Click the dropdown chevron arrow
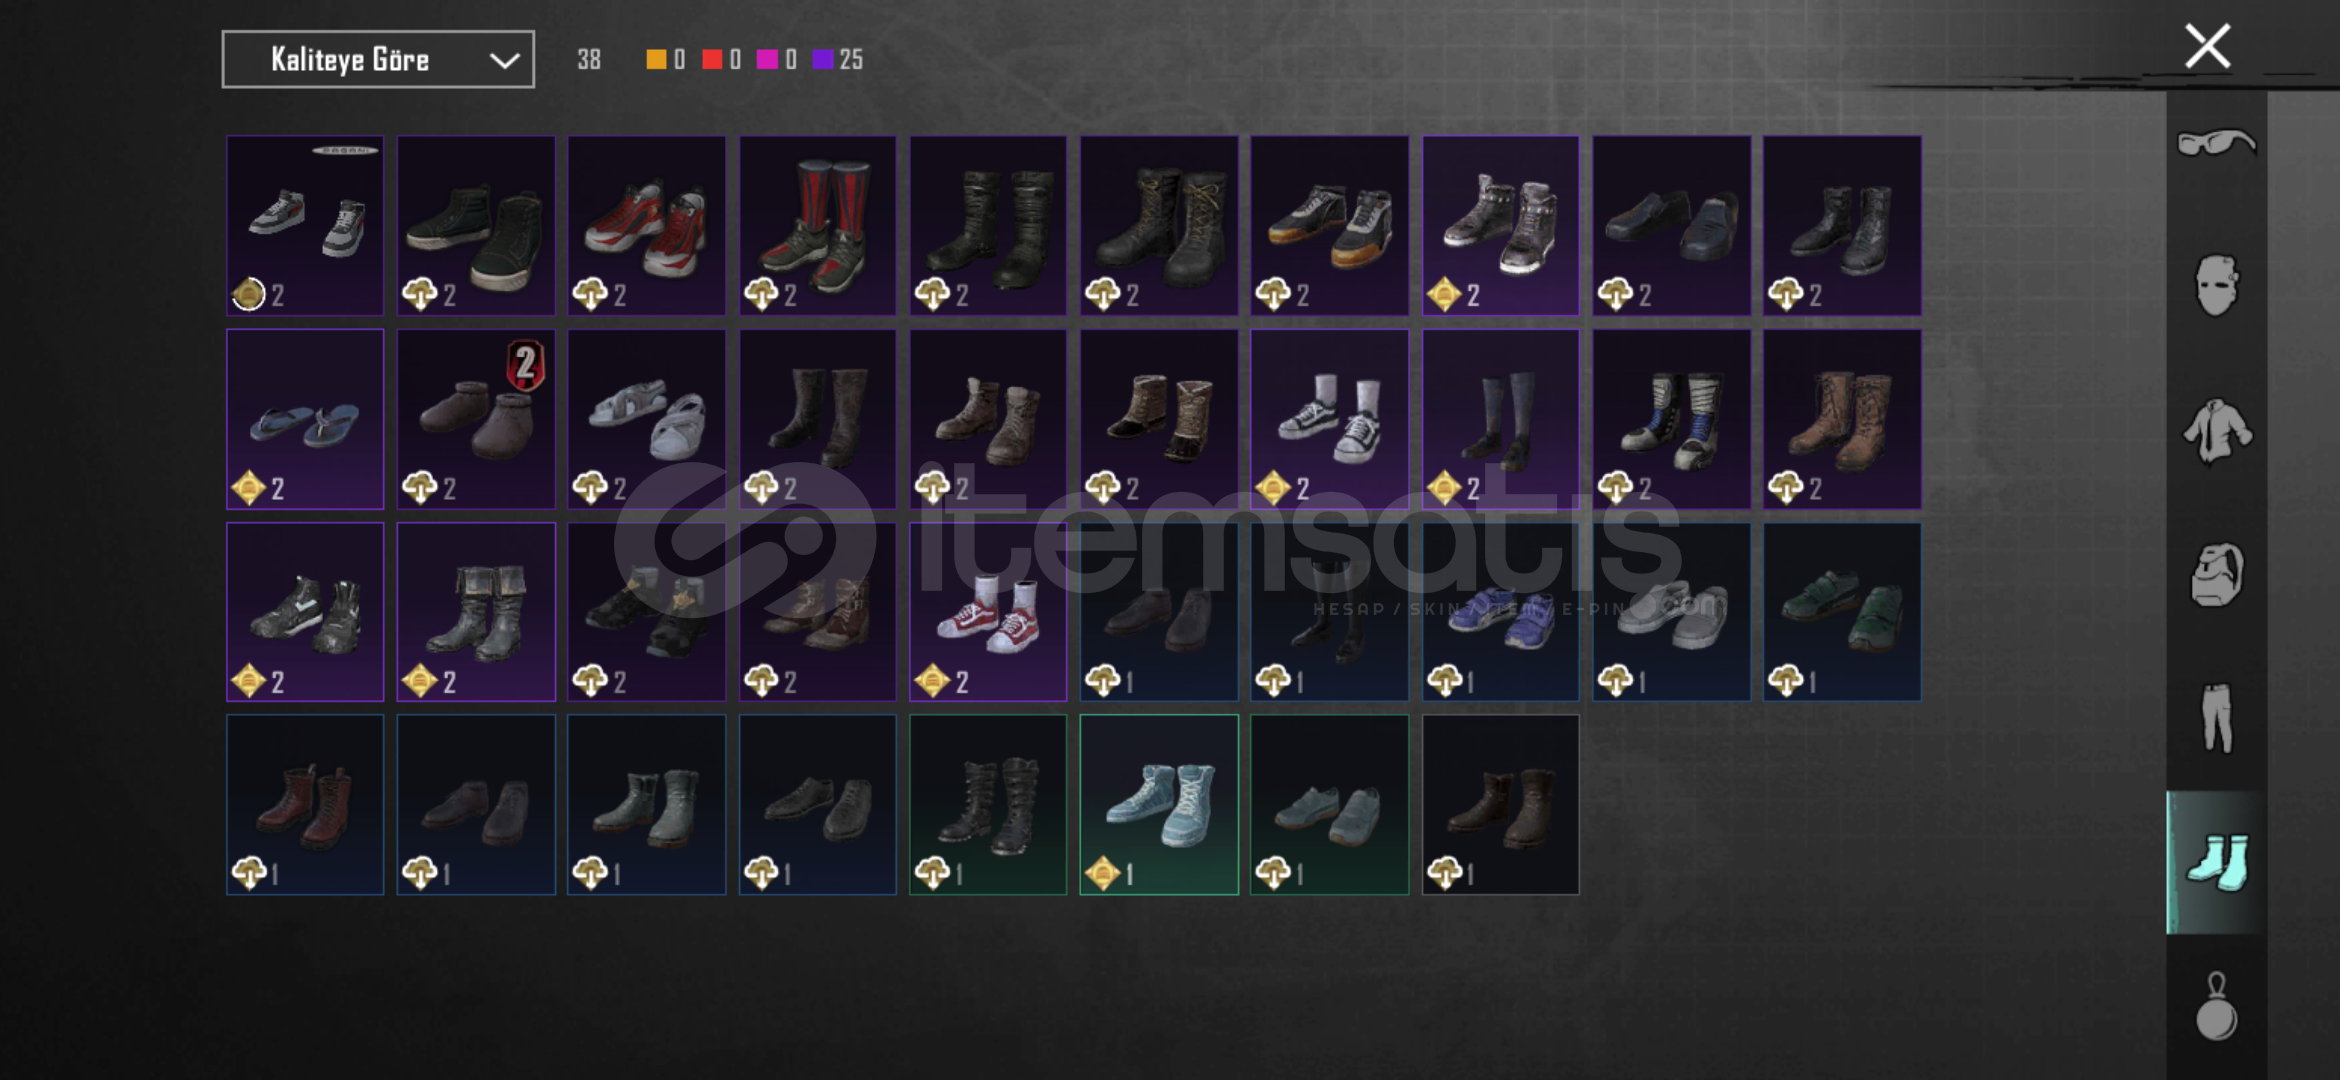Image resolution: width=2340 pixels, height=1080 pixels. click(504, 61)
